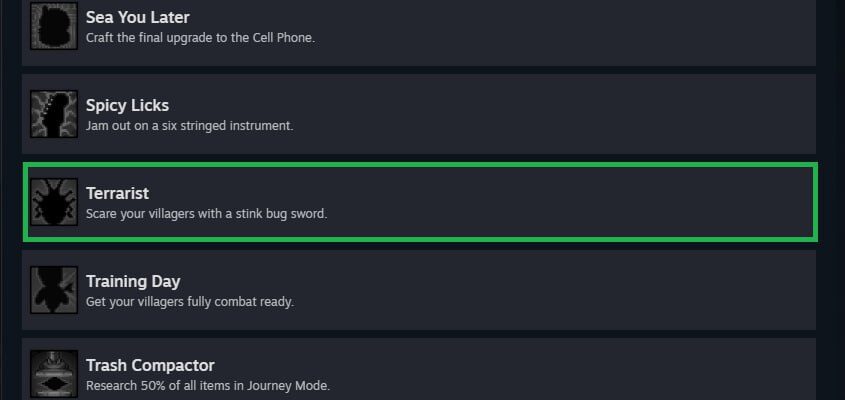This screenshot has height=400, width=845.
Task: Click the combat ready villagers description
Action: 190,302
